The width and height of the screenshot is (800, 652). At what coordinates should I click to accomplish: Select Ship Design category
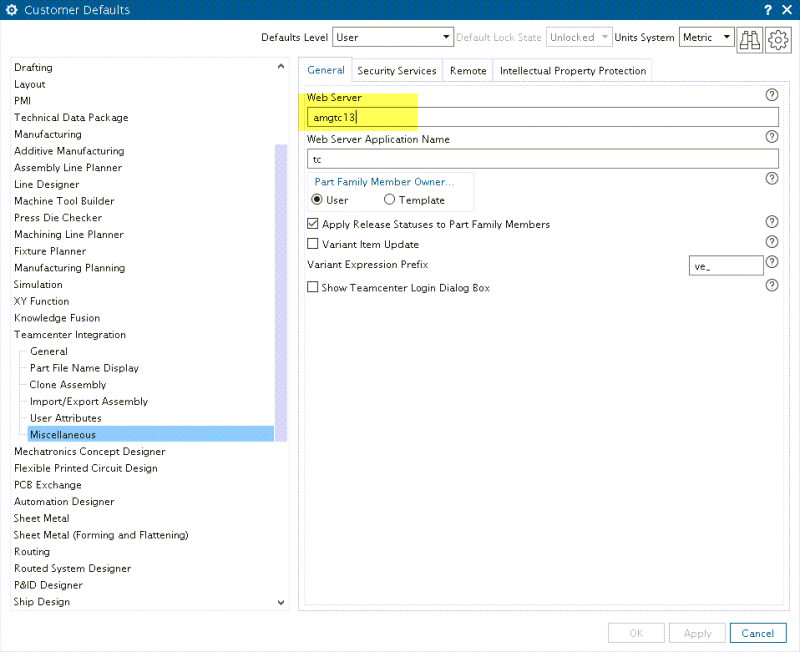pos(41,602)
